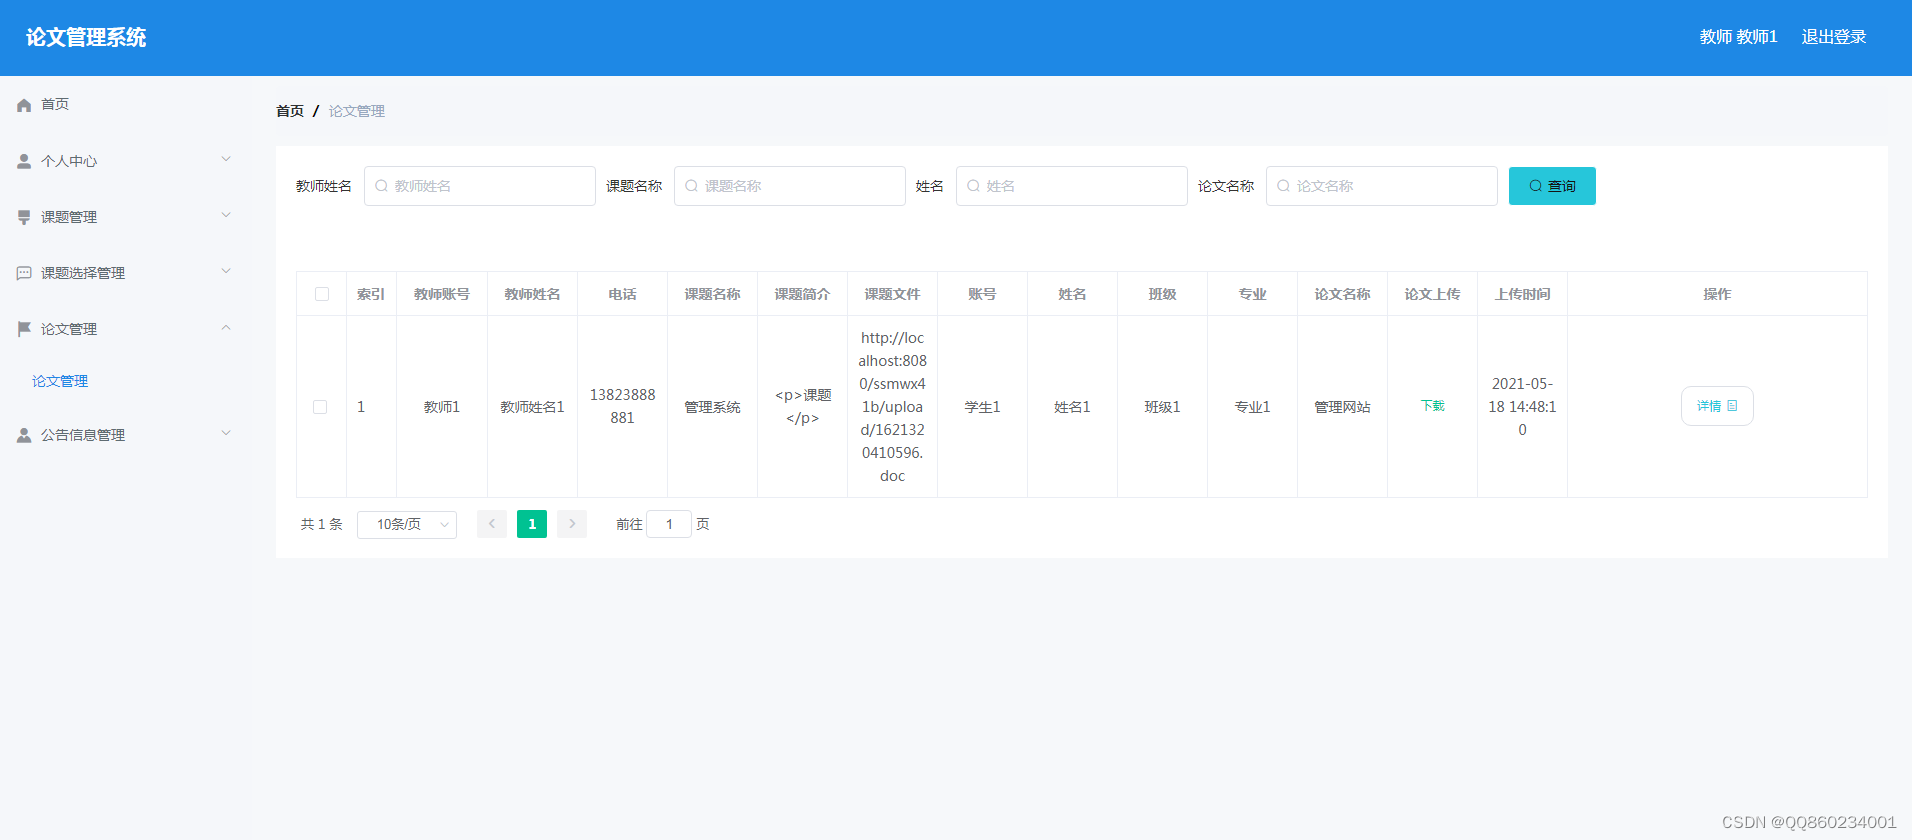This screenshot has width=1912, height=840.
Task: Expand the 个人中心 menu chevron
Action: click(x=226, y=159)
